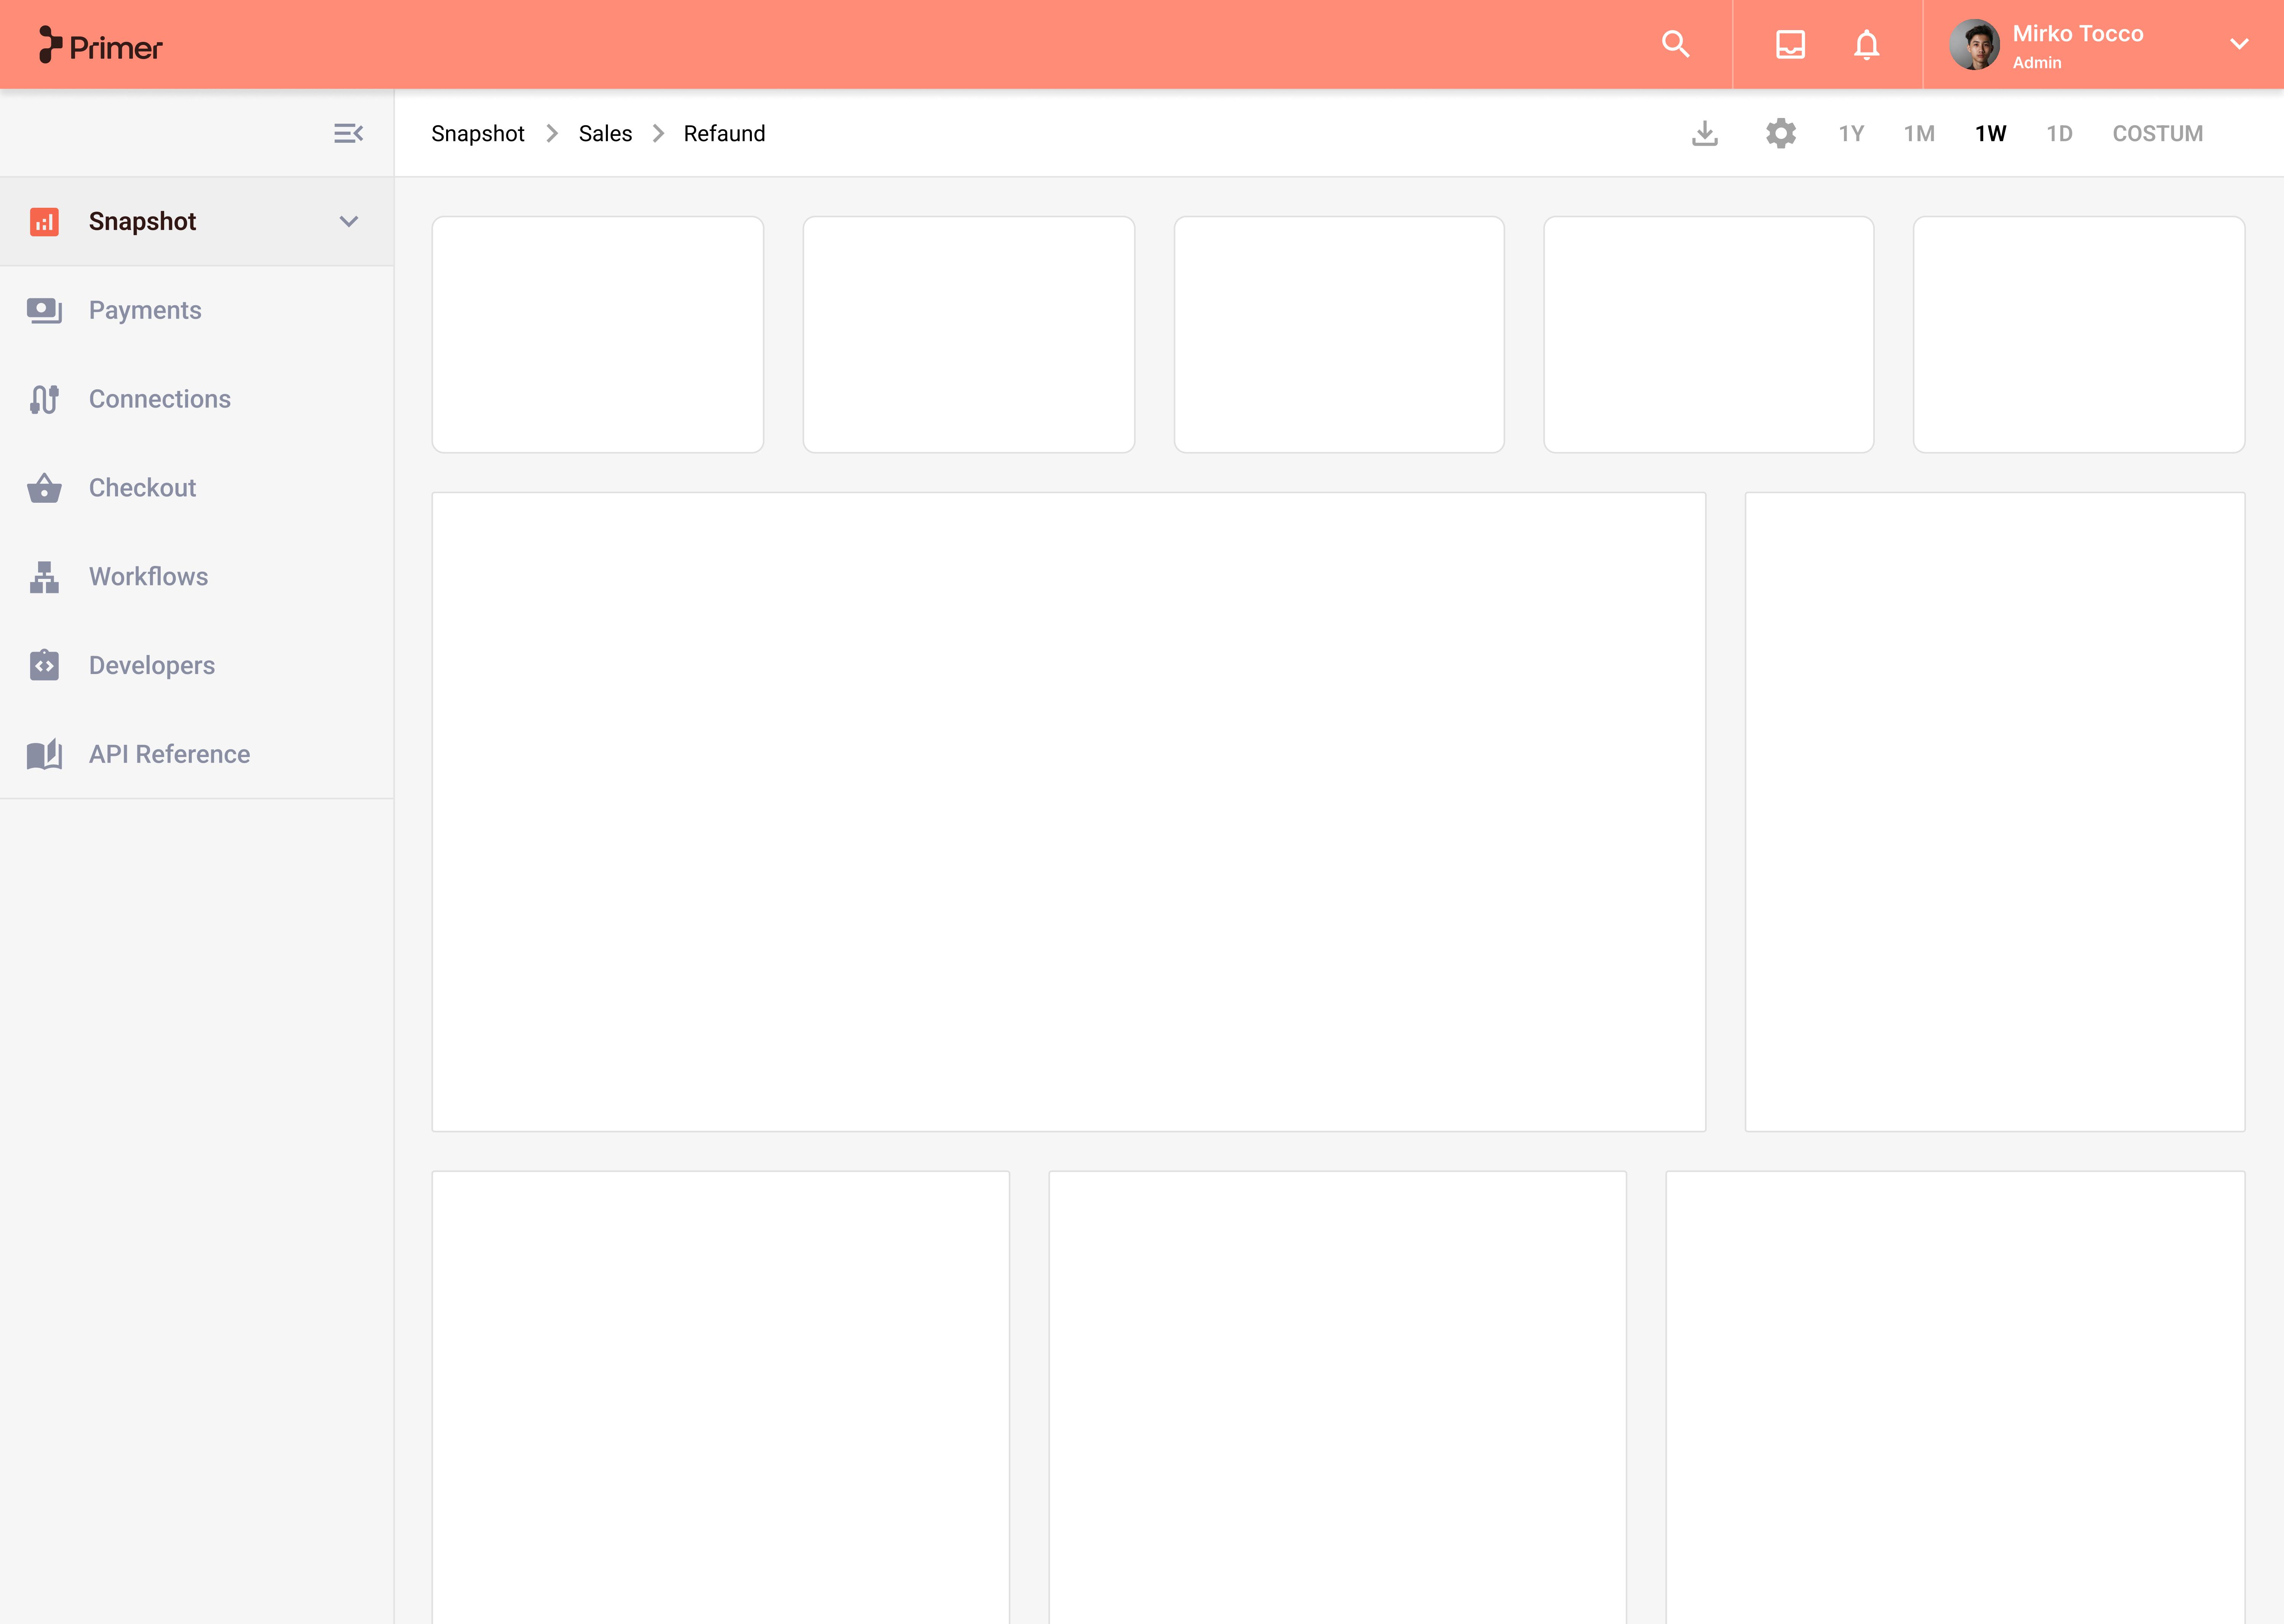Open the Checkout section
2284x1624 pixels.
point(197,488)
